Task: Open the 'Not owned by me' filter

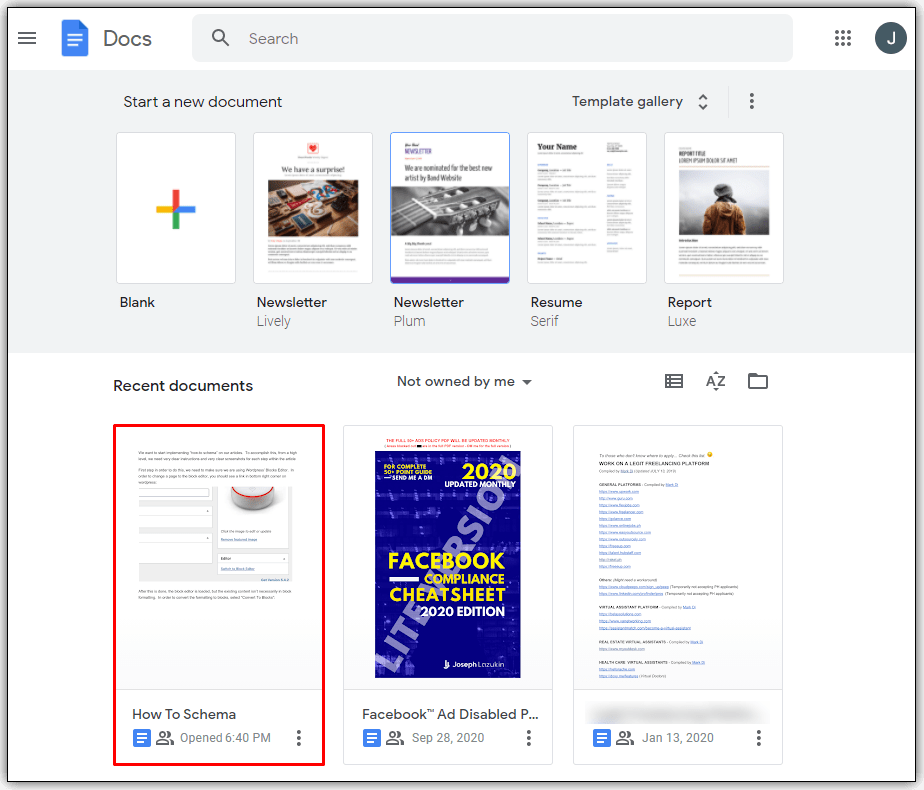Action: (464, 381)
